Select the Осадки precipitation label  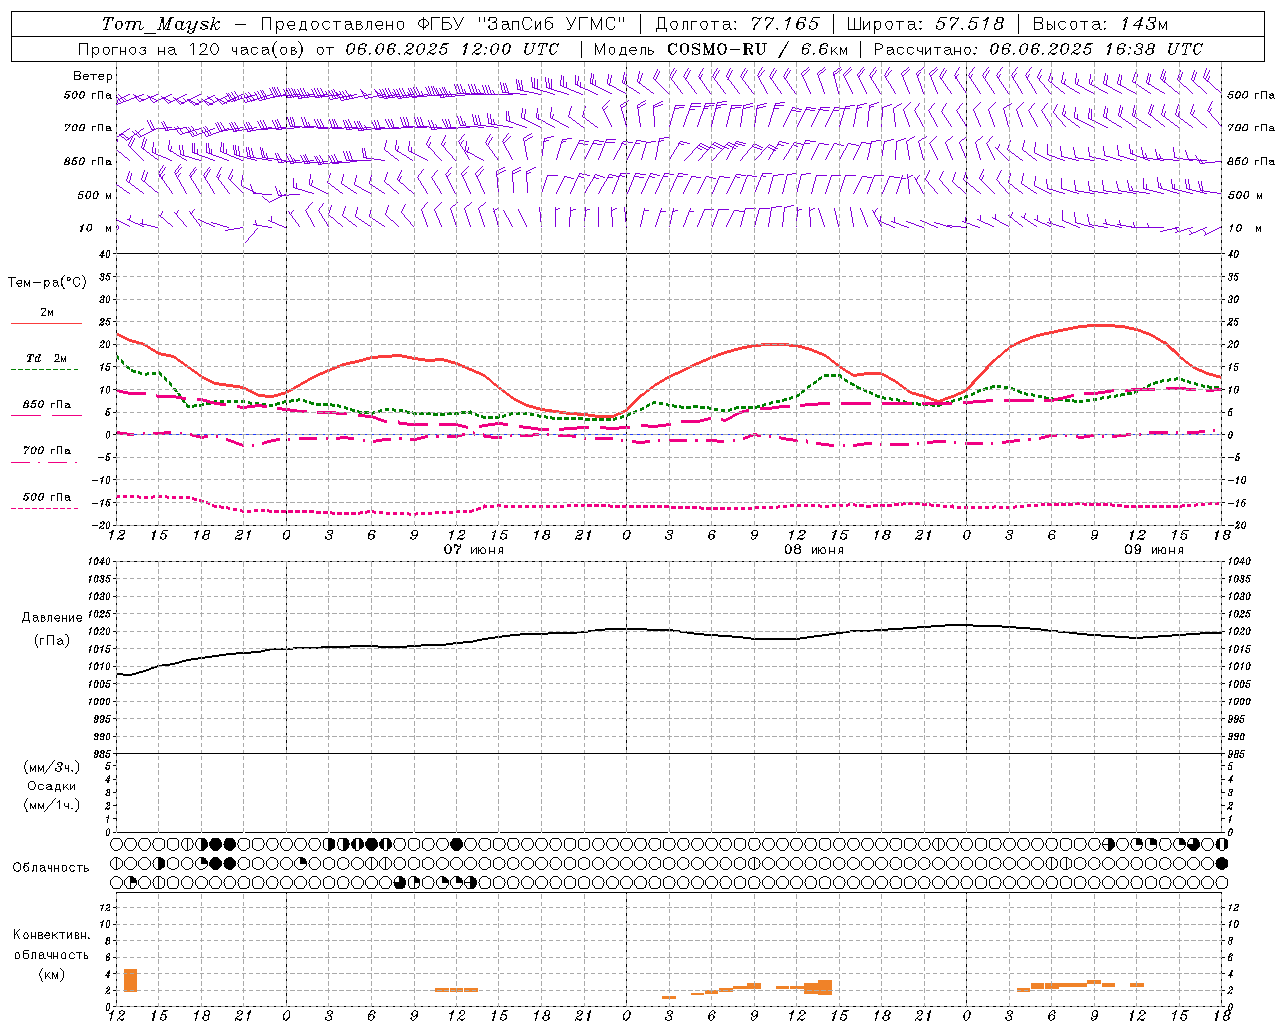[x=52, y=786]
